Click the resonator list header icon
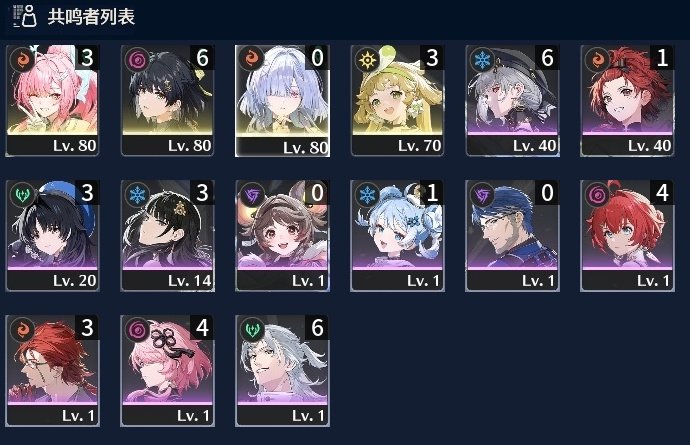 point(25,16)
